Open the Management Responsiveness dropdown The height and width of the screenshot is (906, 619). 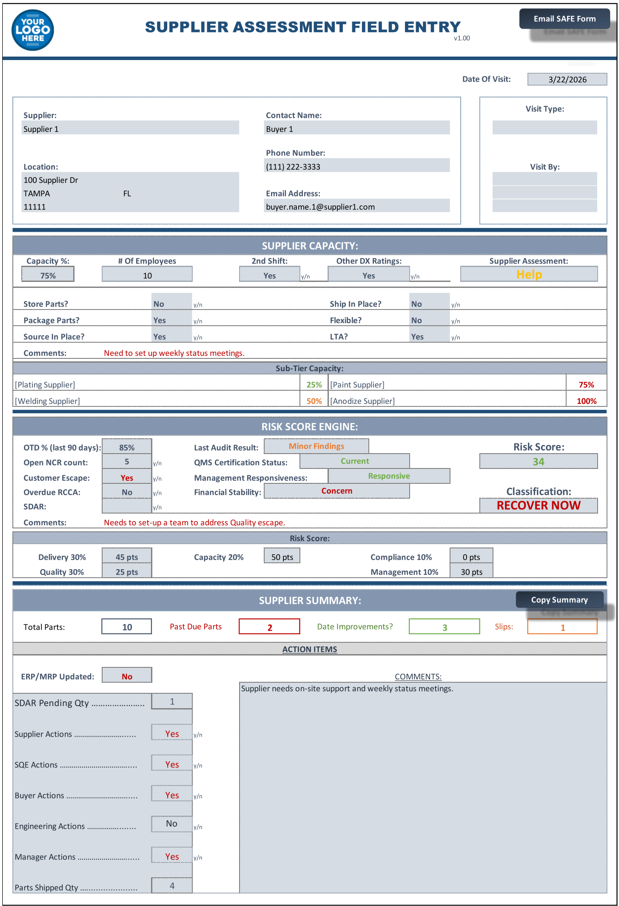coord(389,476)
